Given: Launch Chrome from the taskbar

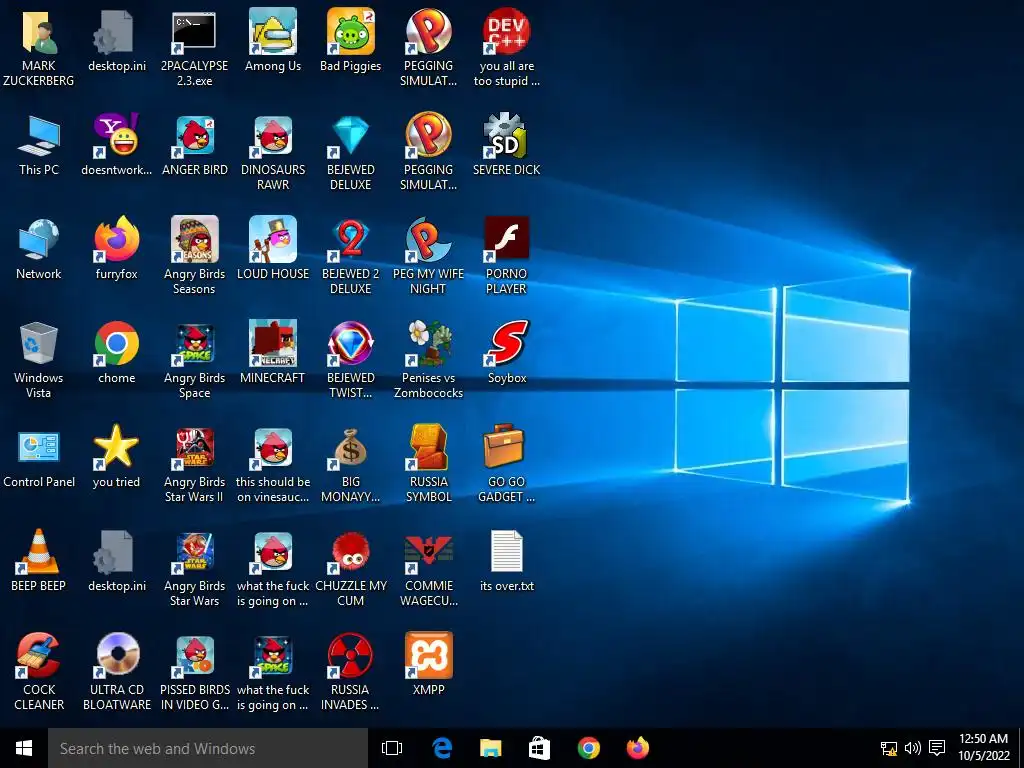Looking at the screenshot, I should (588, 748).
